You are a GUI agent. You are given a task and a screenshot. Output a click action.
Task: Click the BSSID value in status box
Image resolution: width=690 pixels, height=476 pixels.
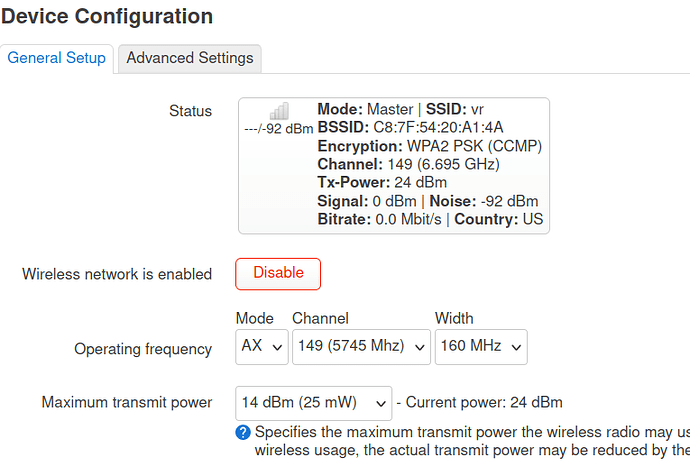438,128
